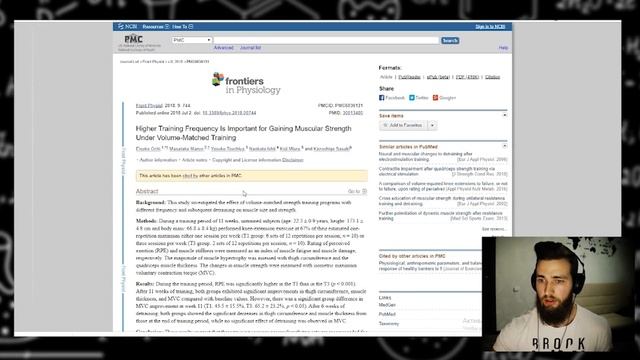Open the Go to section dropdown
640x360 pixels.
[357, 191]
